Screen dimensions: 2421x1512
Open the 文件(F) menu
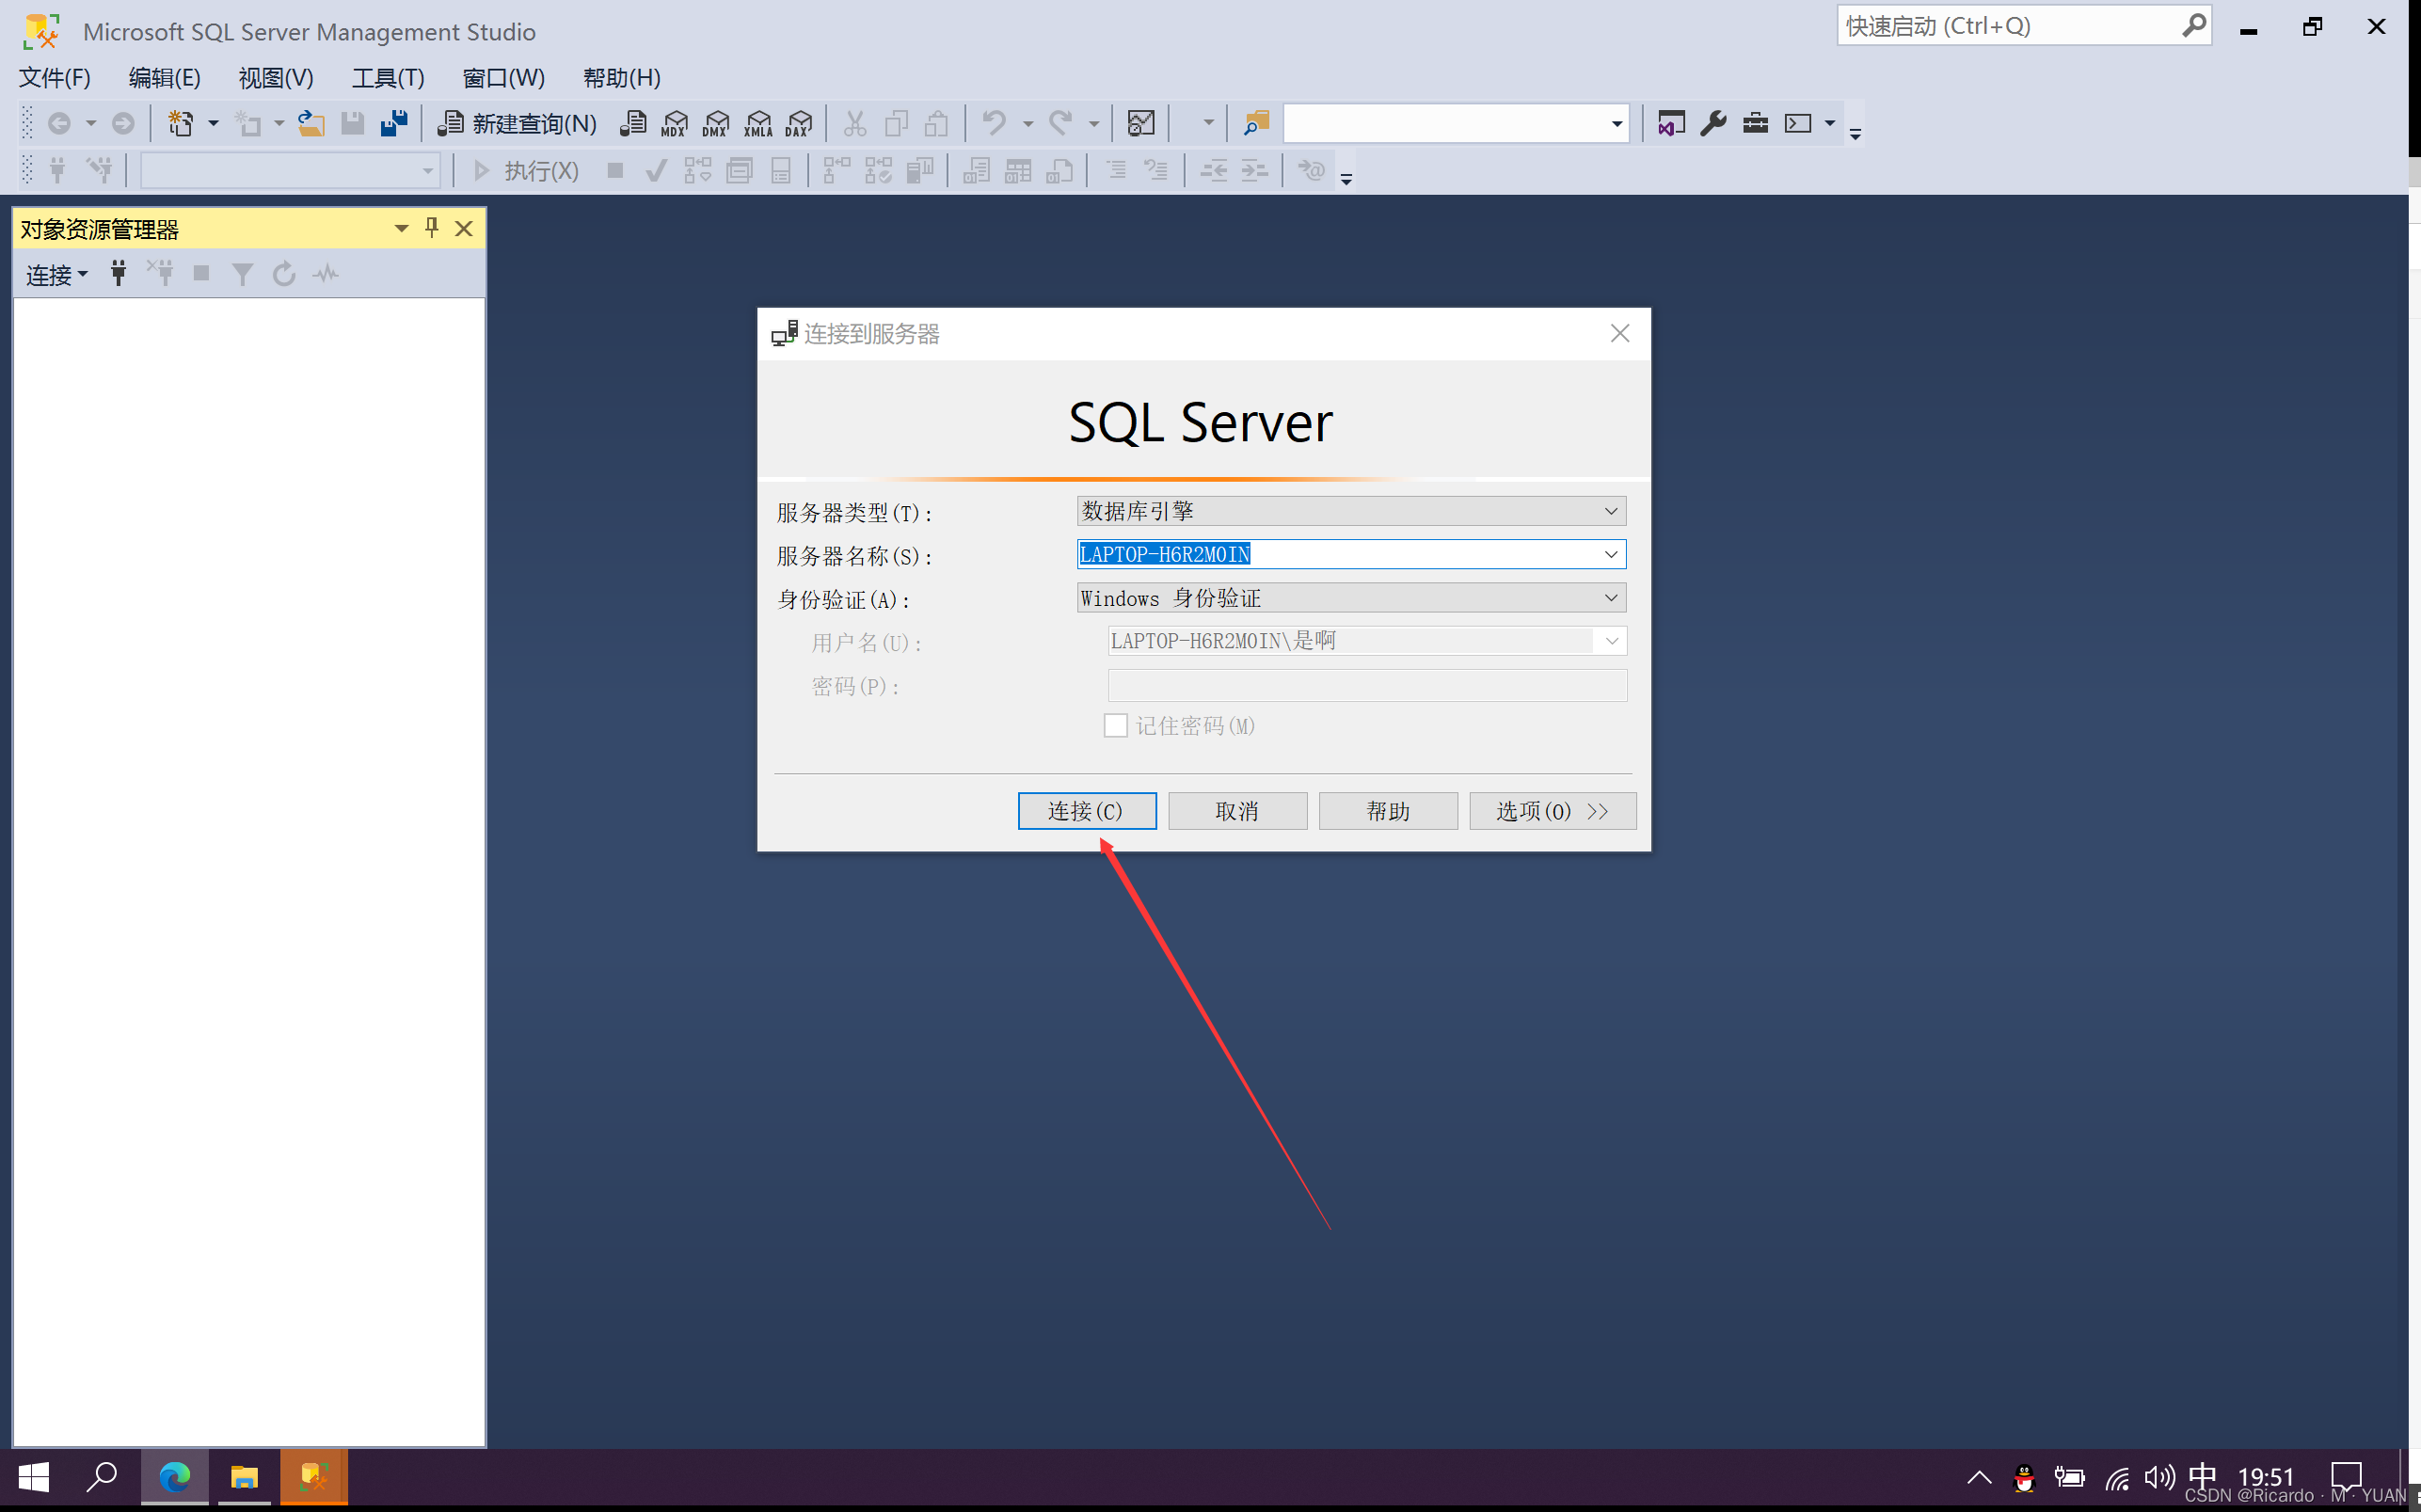coord(54,78)
